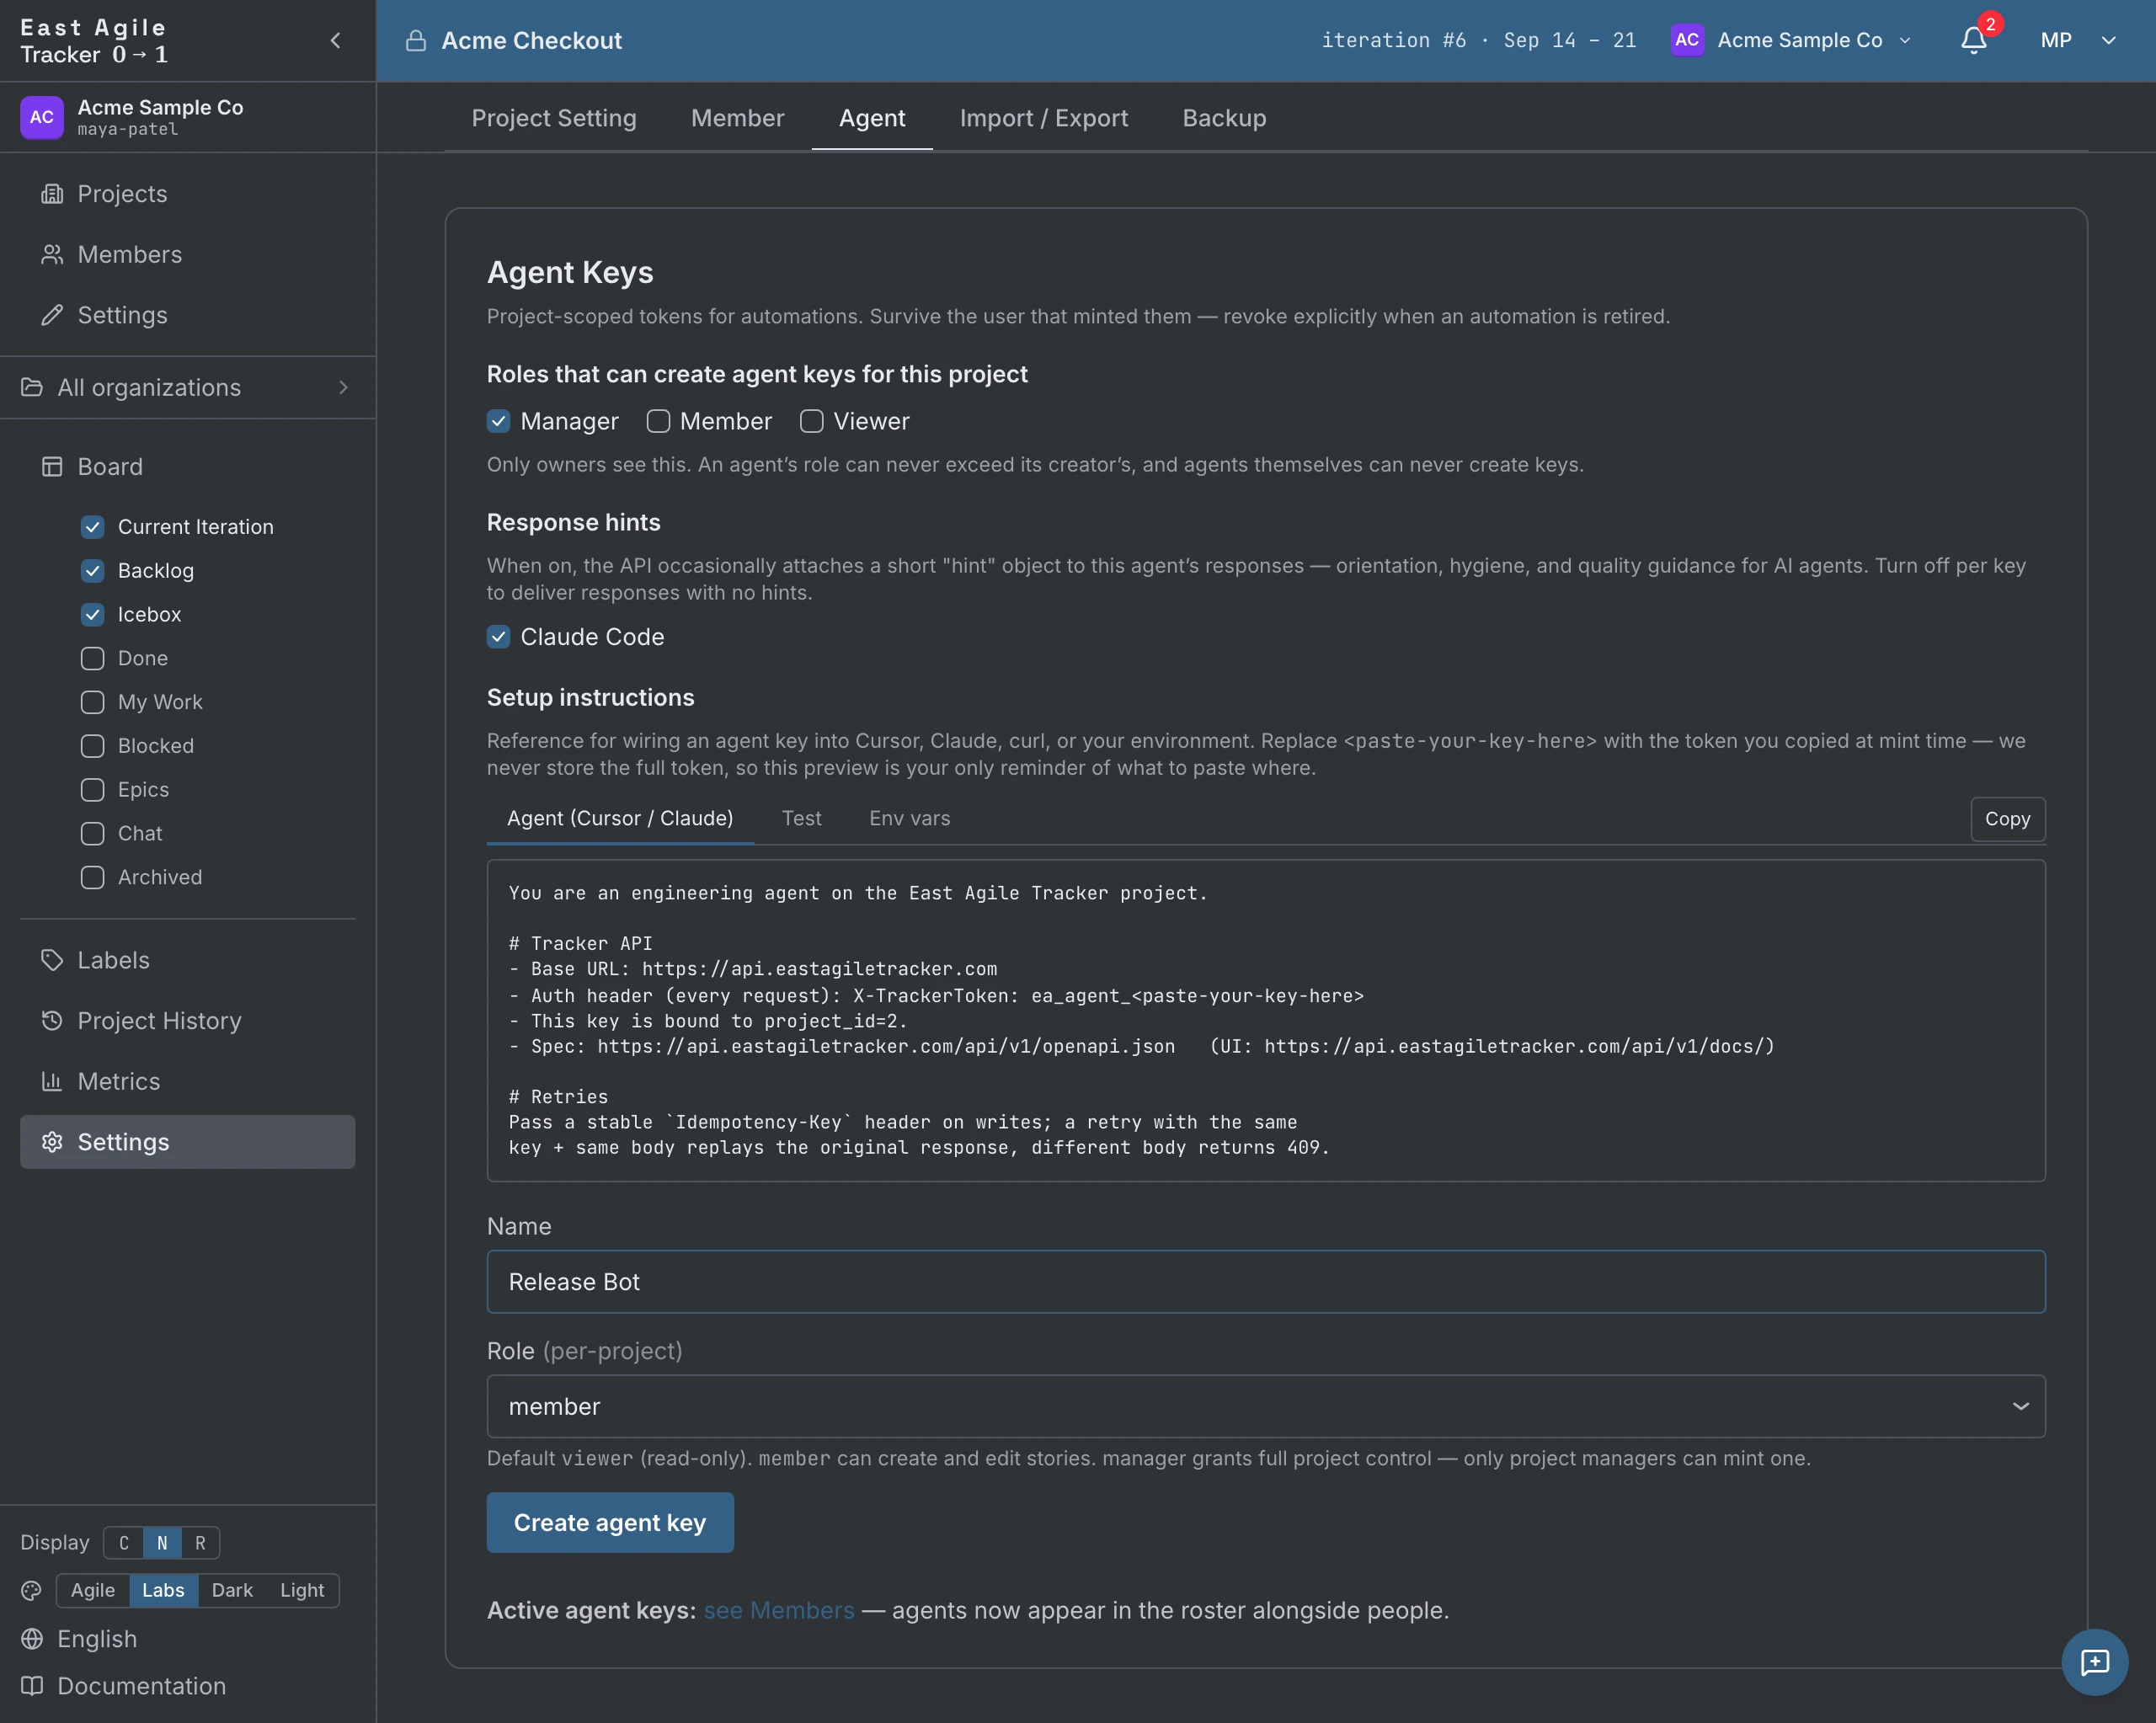Set display density to R
This screenshot has height=1723, width=2156.
200,1543
